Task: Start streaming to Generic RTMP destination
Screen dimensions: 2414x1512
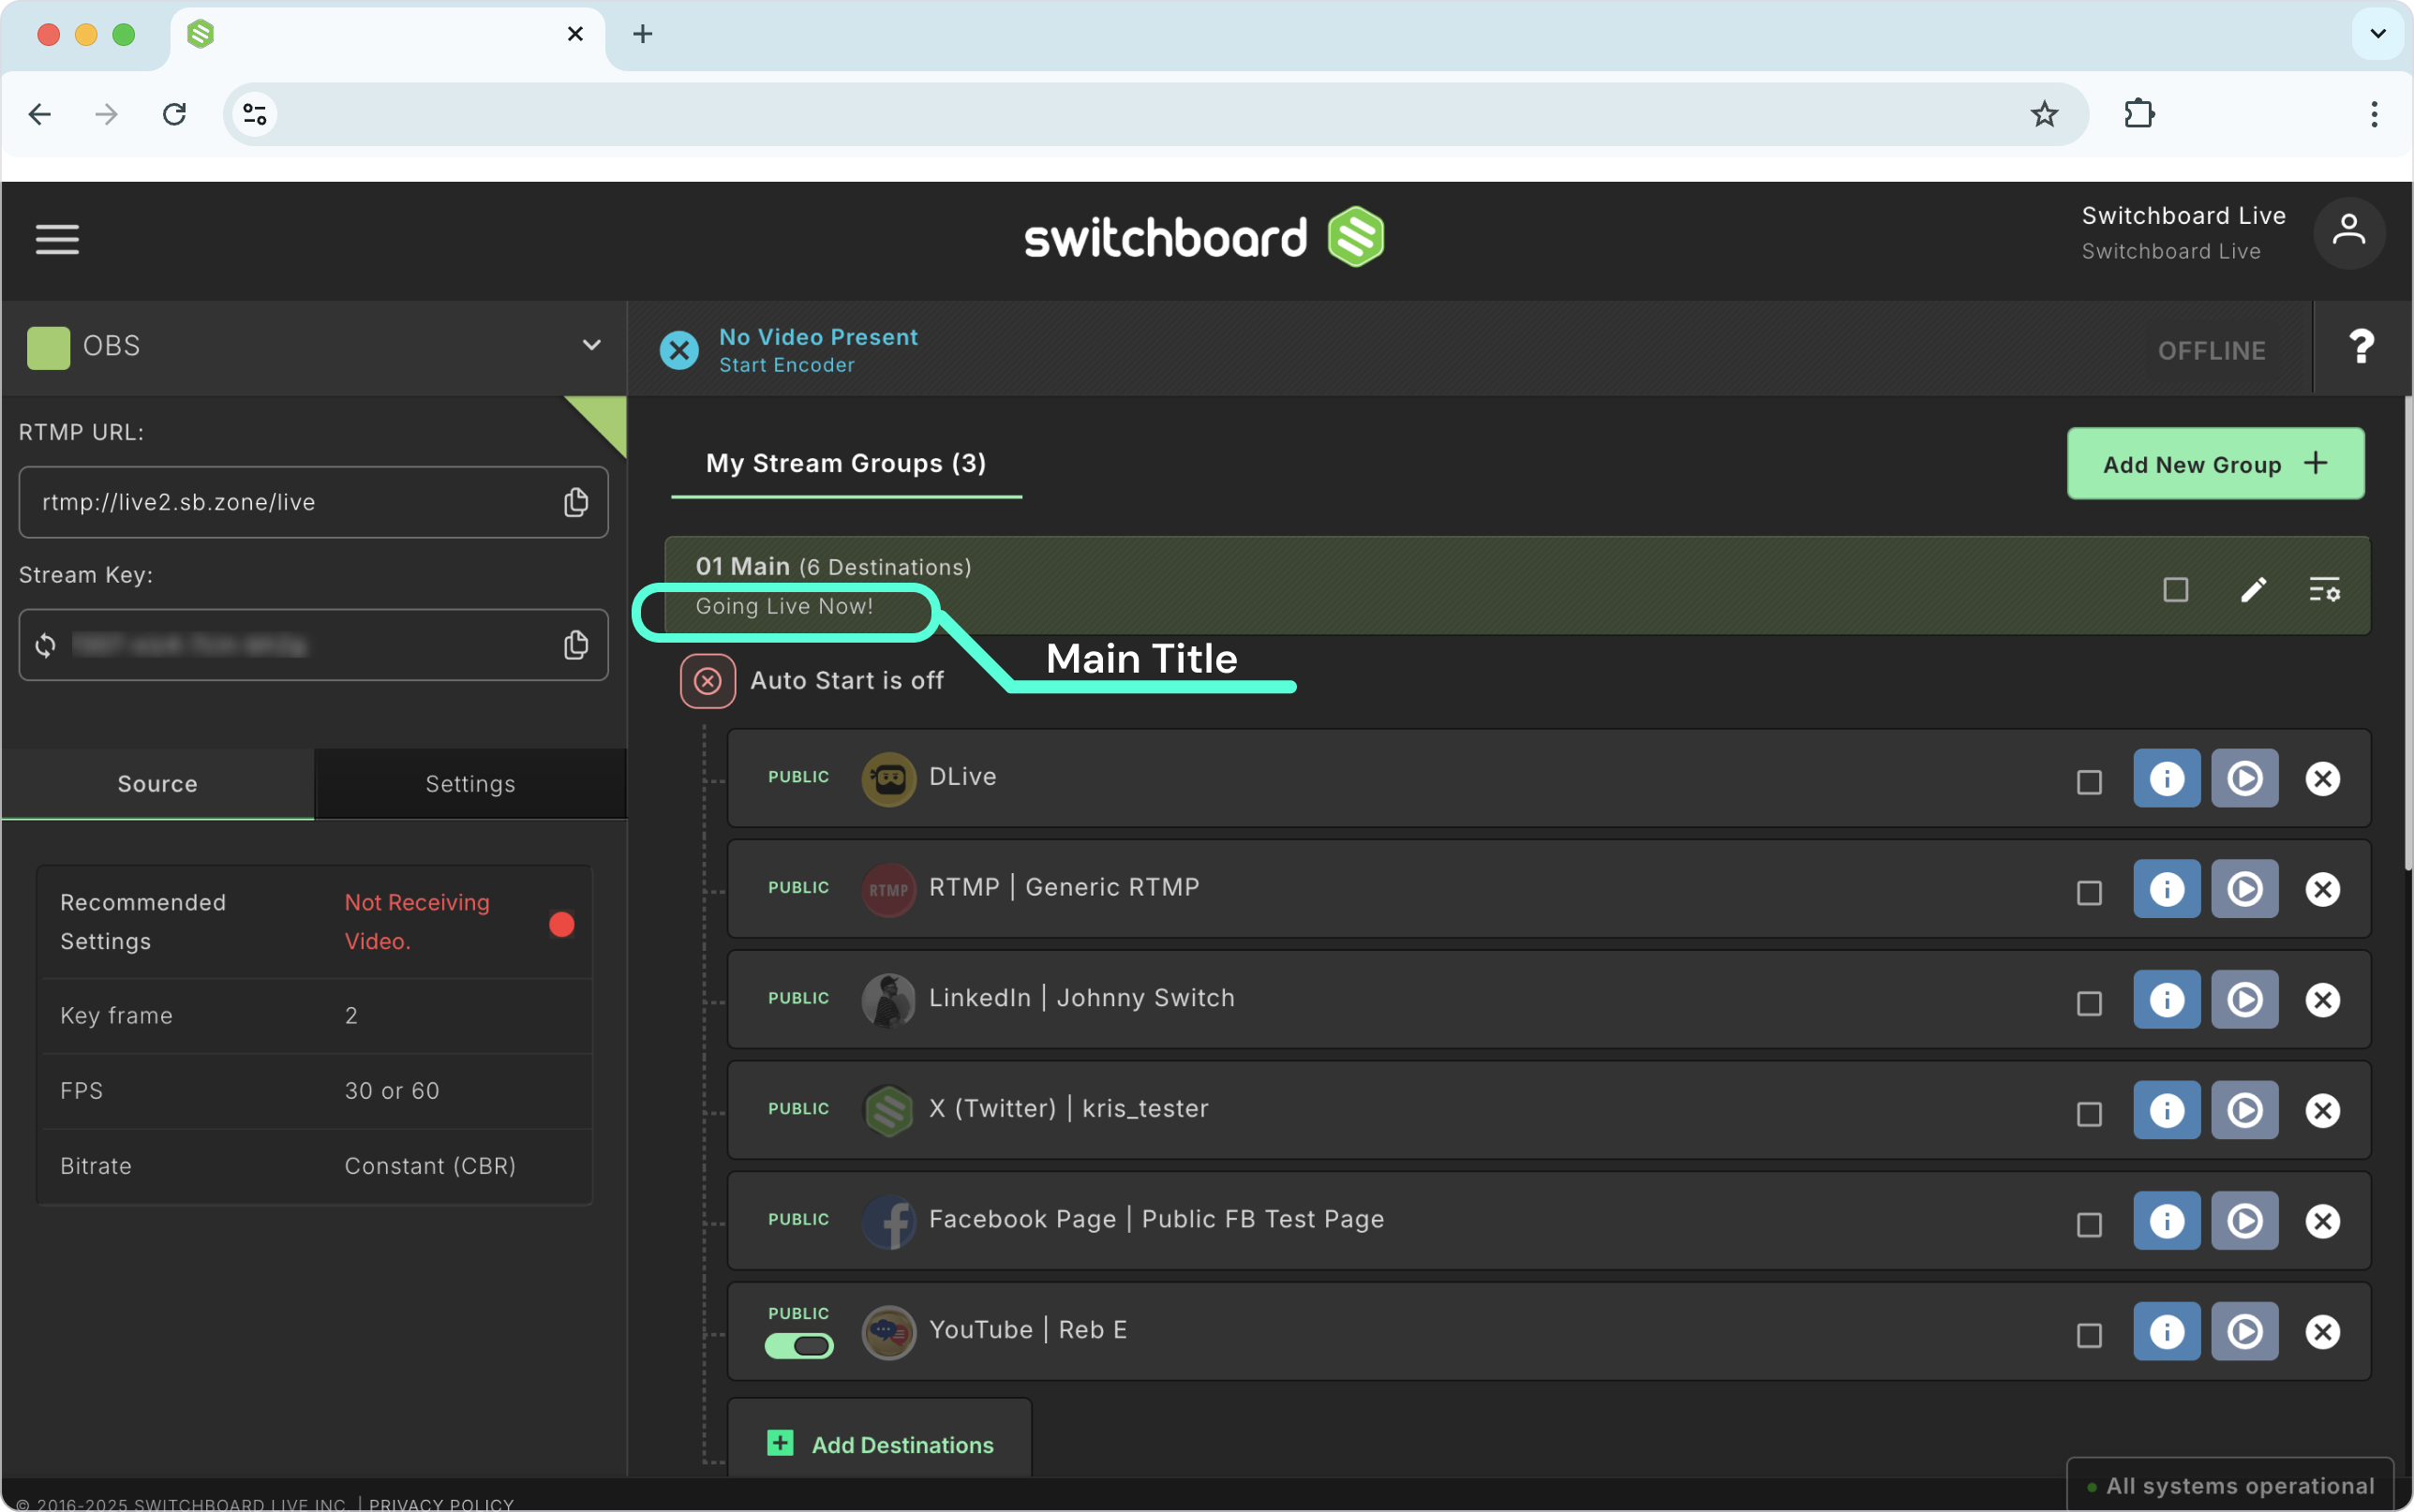Action: (2245, 889)
